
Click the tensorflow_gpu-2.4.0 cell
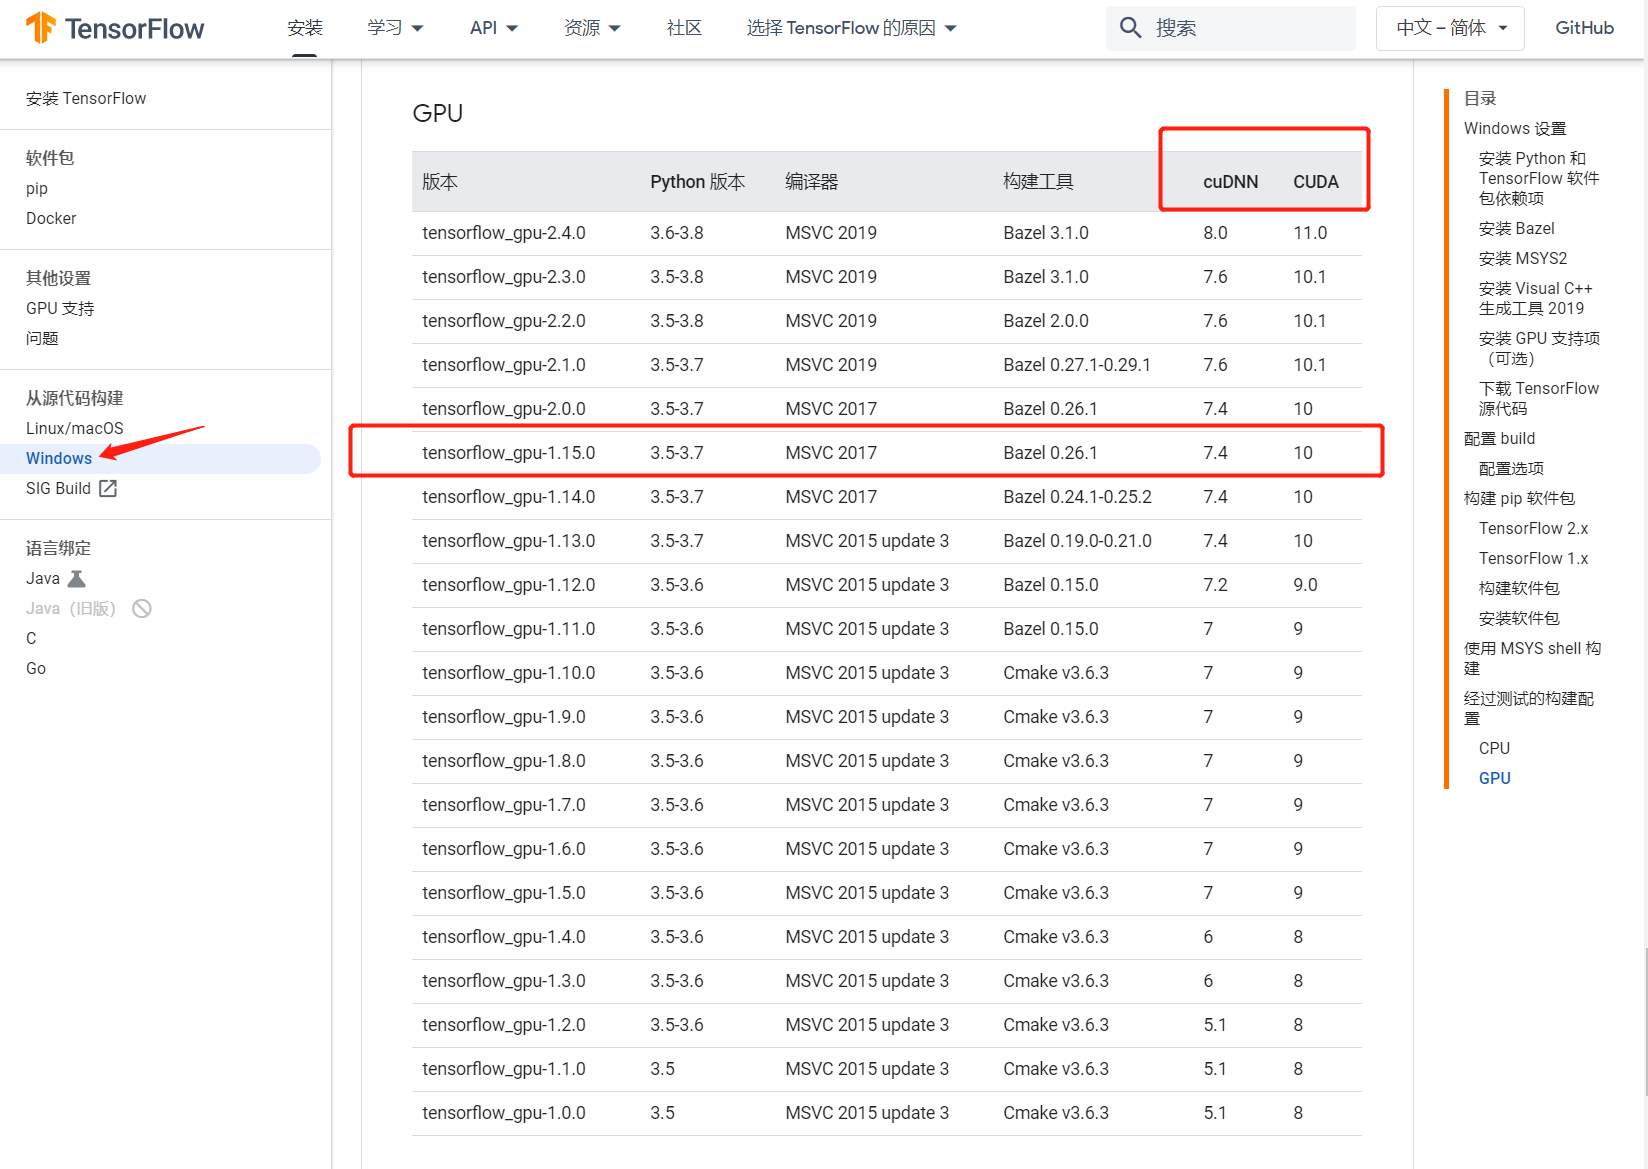click(504, 233)
